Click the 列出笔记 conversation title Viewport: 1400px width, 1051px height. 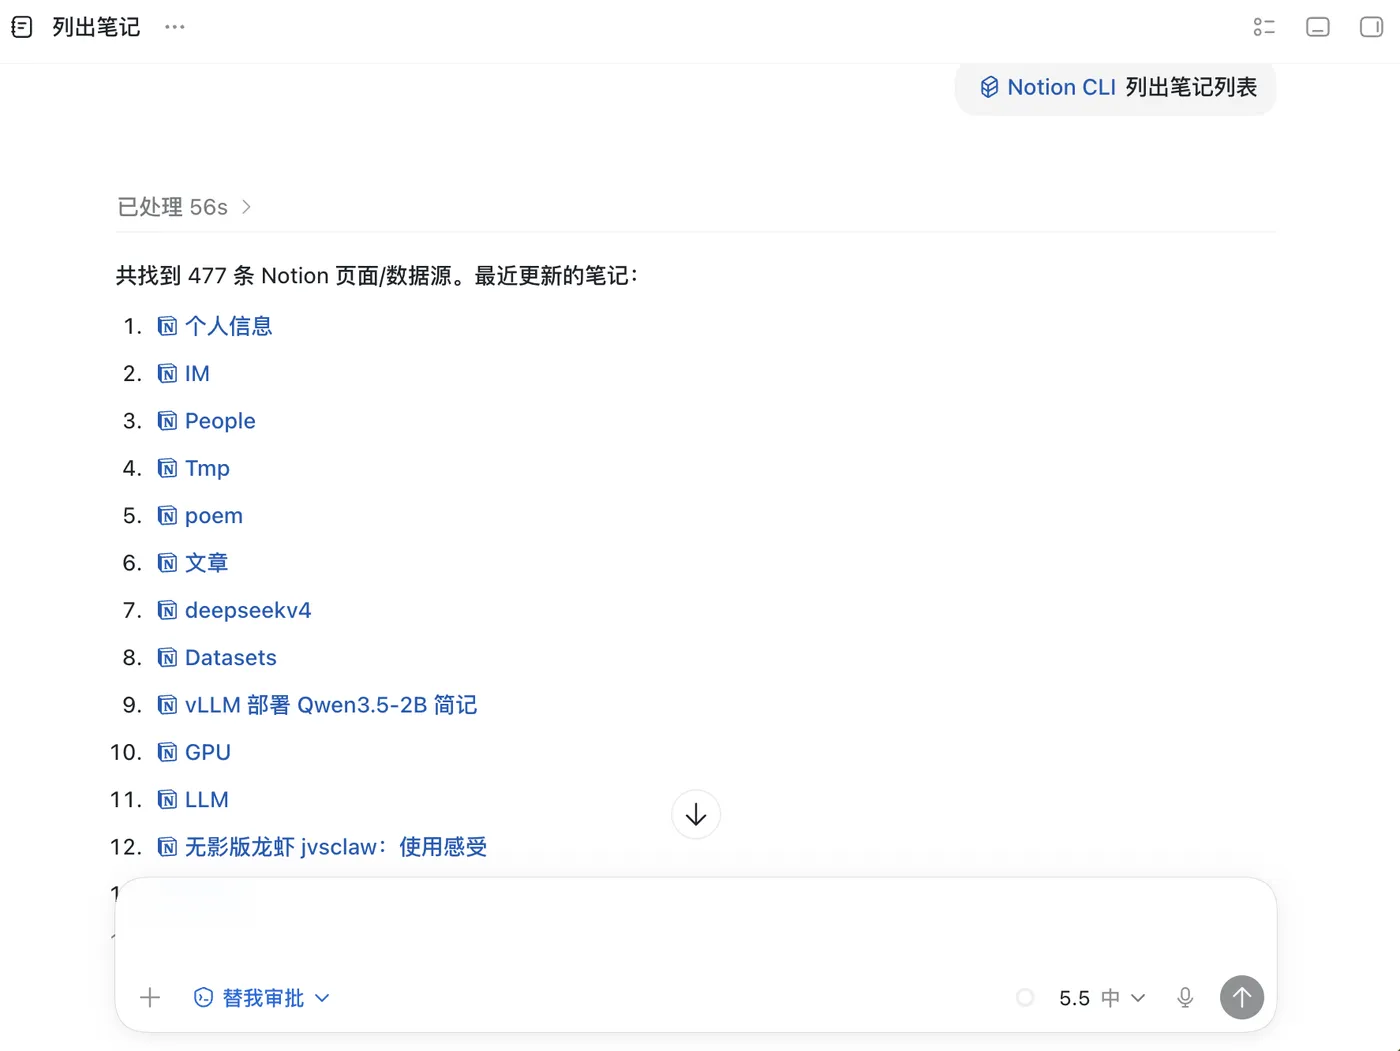96,27
